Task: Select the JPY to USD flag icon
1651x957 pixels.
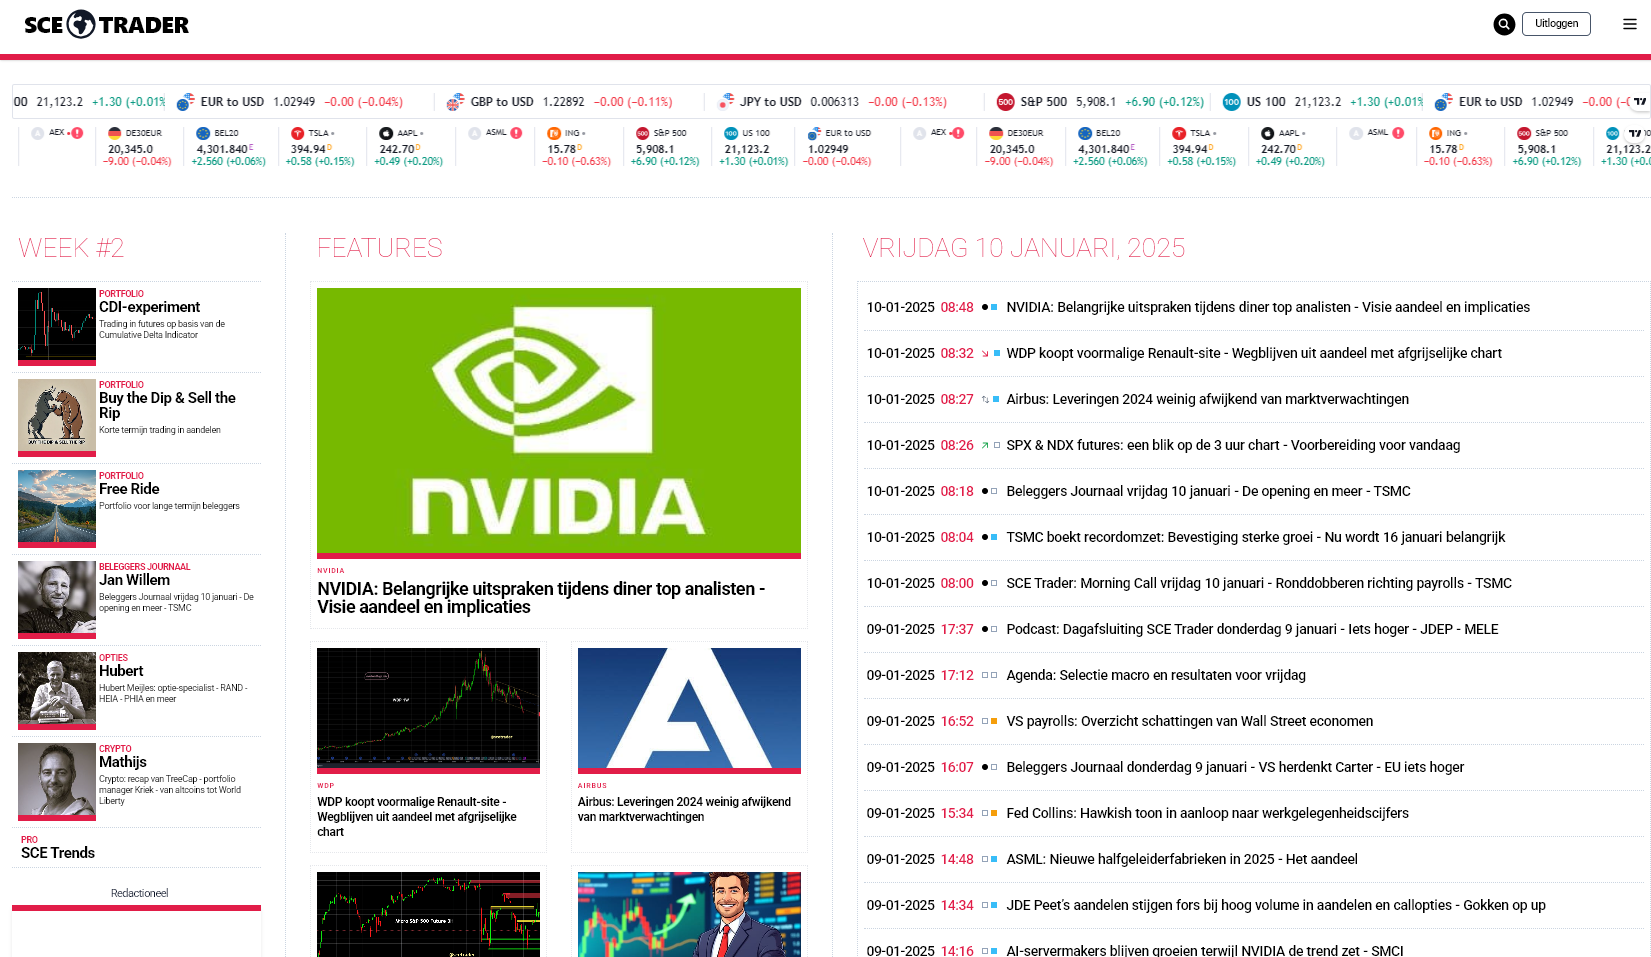Action: (726, 101)
